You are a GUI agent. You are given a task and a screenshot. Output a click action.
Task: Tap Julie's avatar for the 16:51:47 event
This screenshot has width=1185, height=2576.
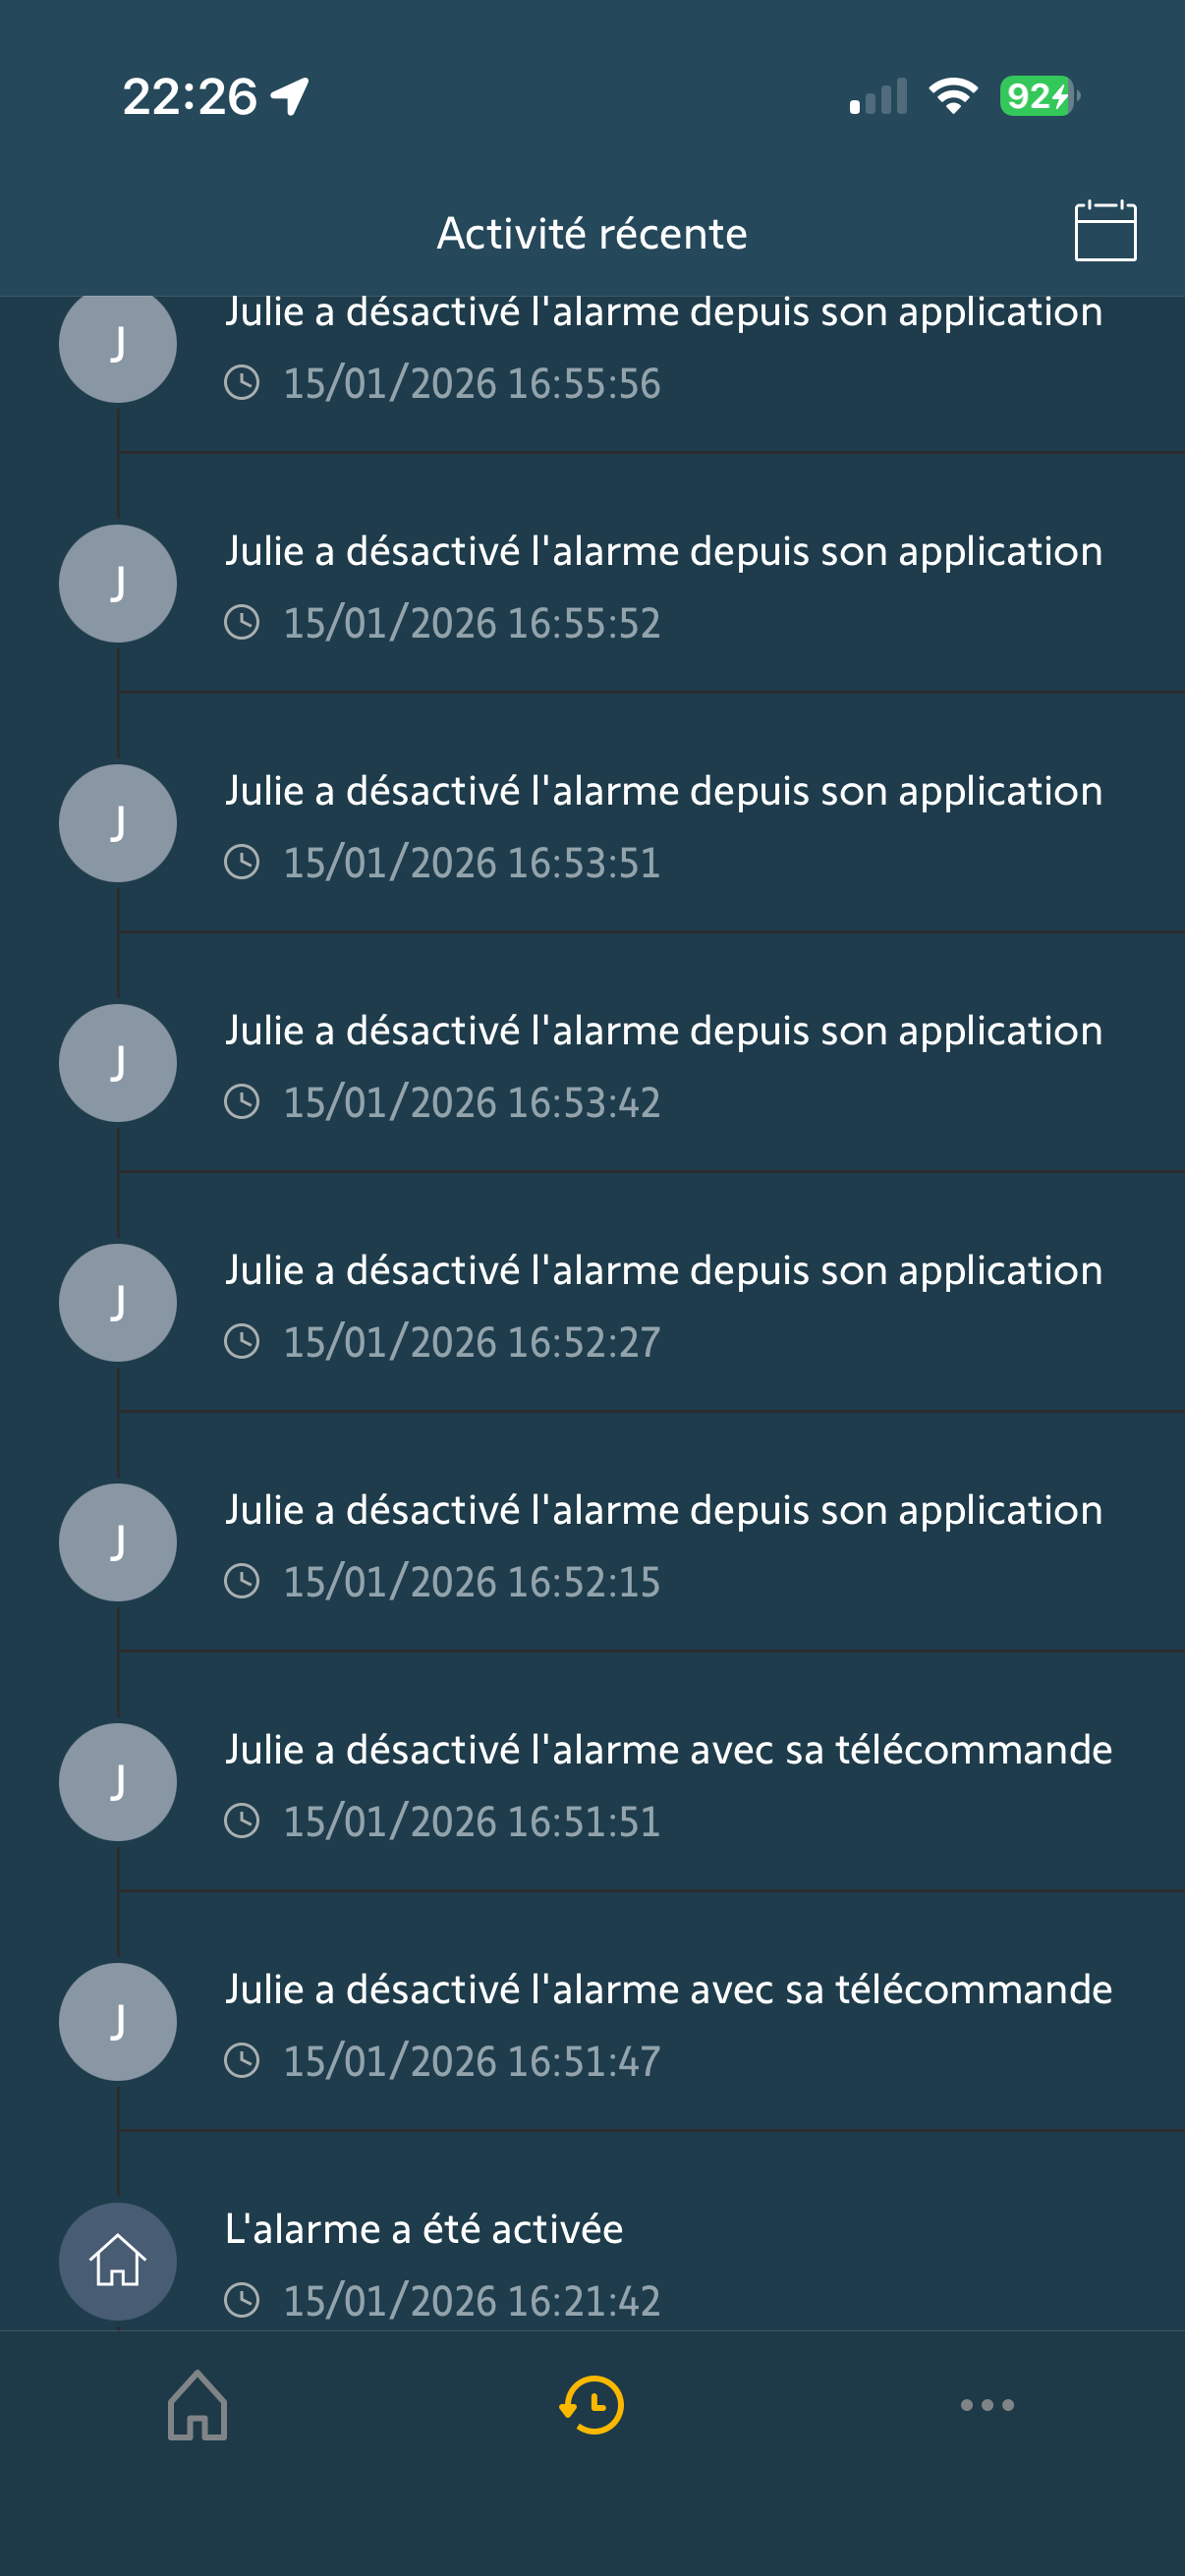pos(118,2021)
